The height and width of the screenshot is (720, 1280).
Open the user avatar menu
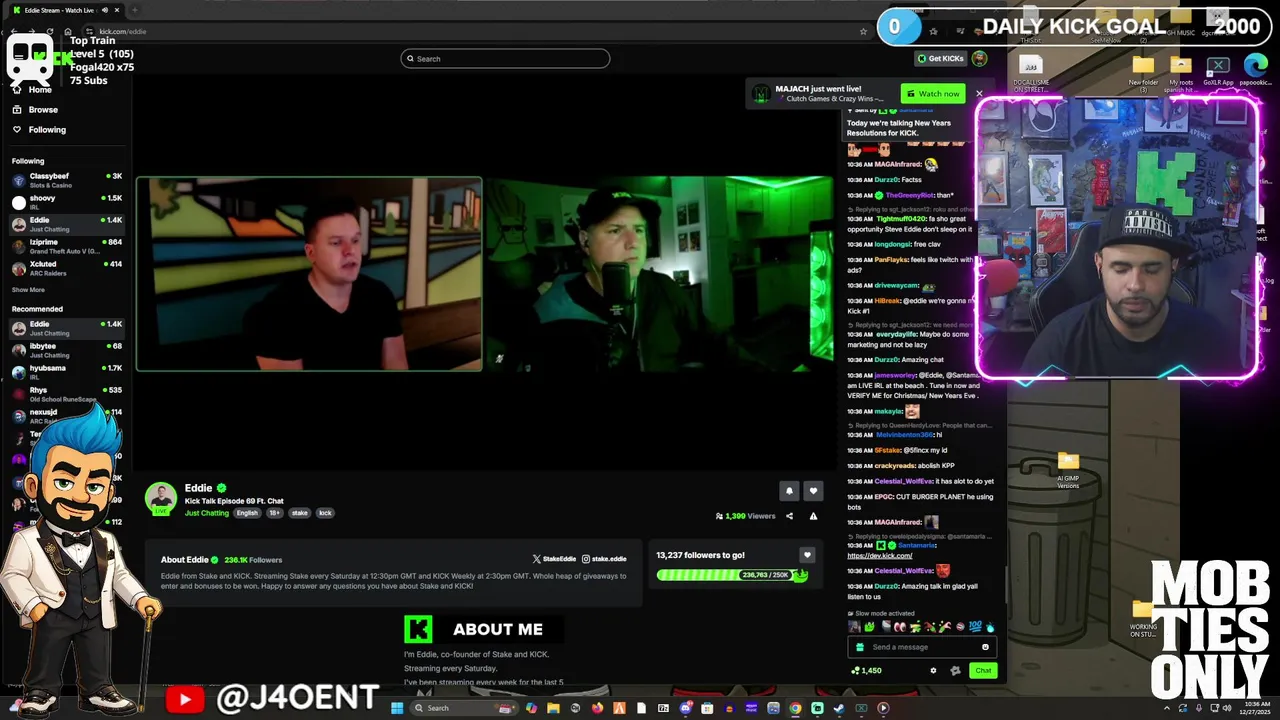pos(979,59)
